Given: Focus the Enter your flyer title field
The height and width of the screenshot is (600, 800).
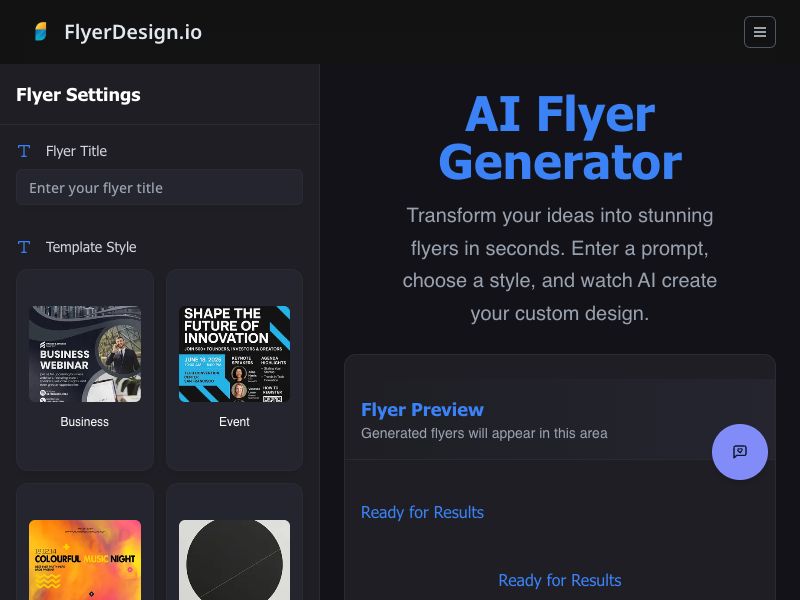Looking at the screenshot, I should (159, 188).
